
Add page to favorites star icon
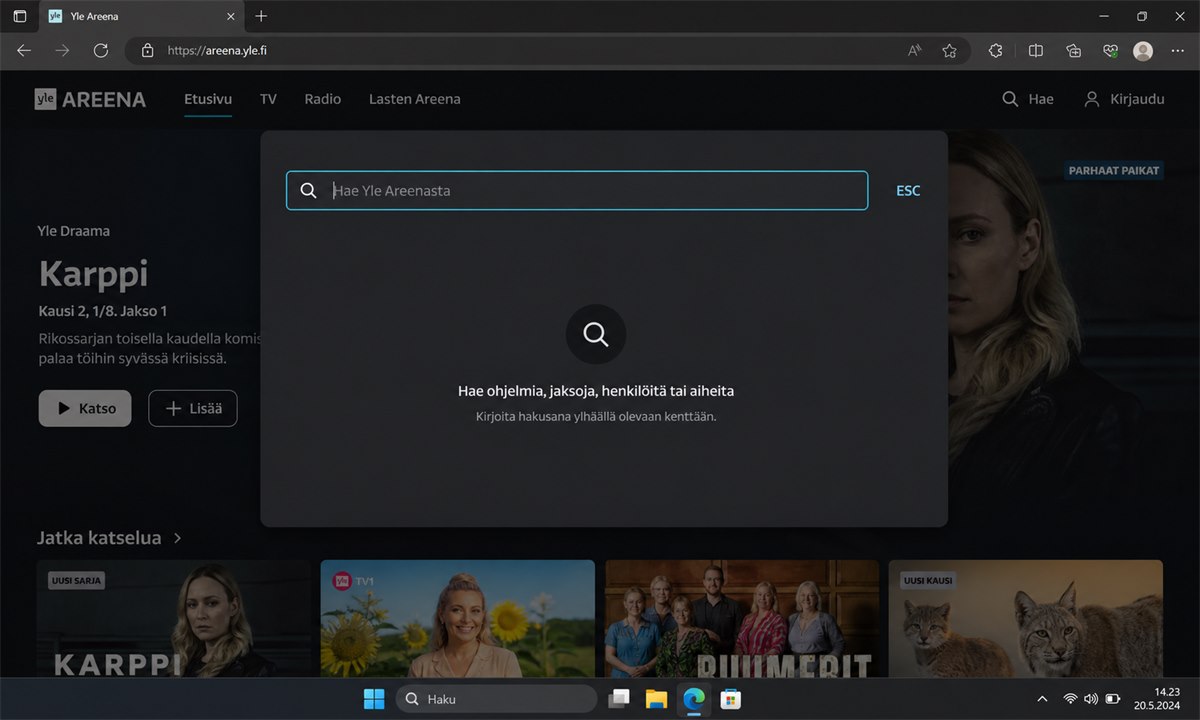(949, 51)
